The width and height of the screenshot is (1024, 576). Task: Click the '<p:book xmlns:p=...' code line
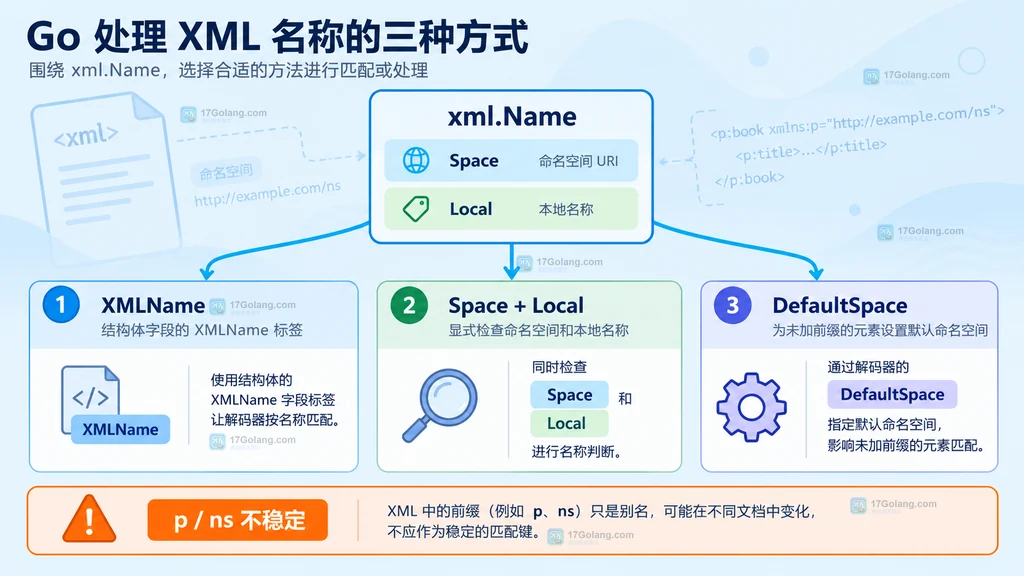coord(857,122)
